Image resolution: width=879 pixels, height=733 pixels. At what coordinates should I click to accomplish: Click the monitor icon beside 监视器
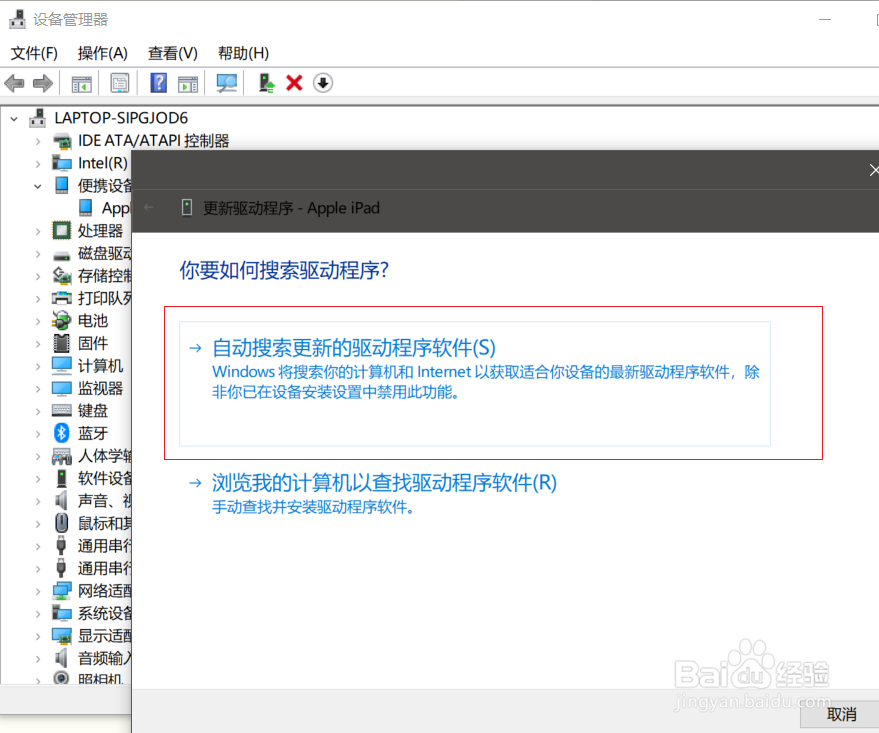[x=61, y=388]
